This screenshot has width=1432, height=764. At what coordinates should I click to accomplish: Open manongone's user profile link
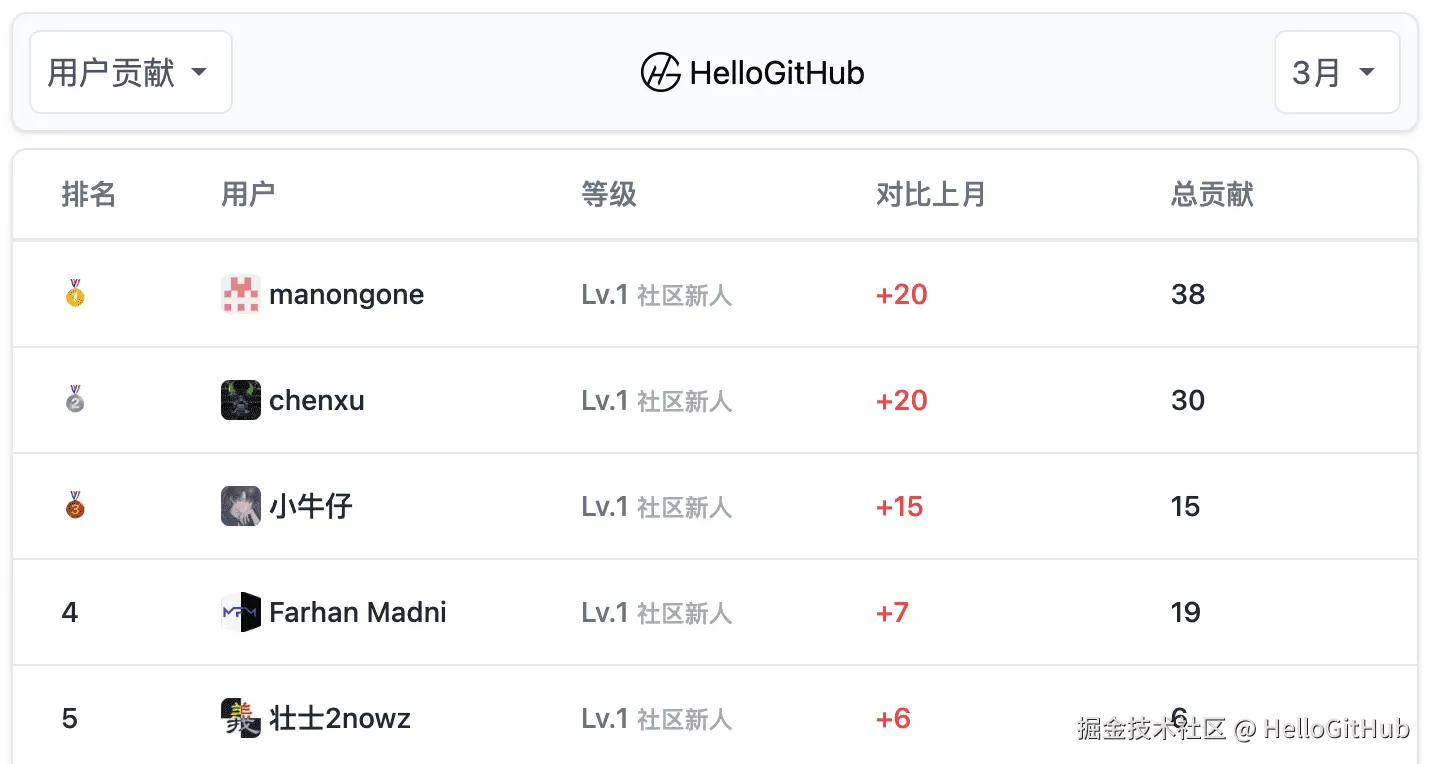click(346, 294)
